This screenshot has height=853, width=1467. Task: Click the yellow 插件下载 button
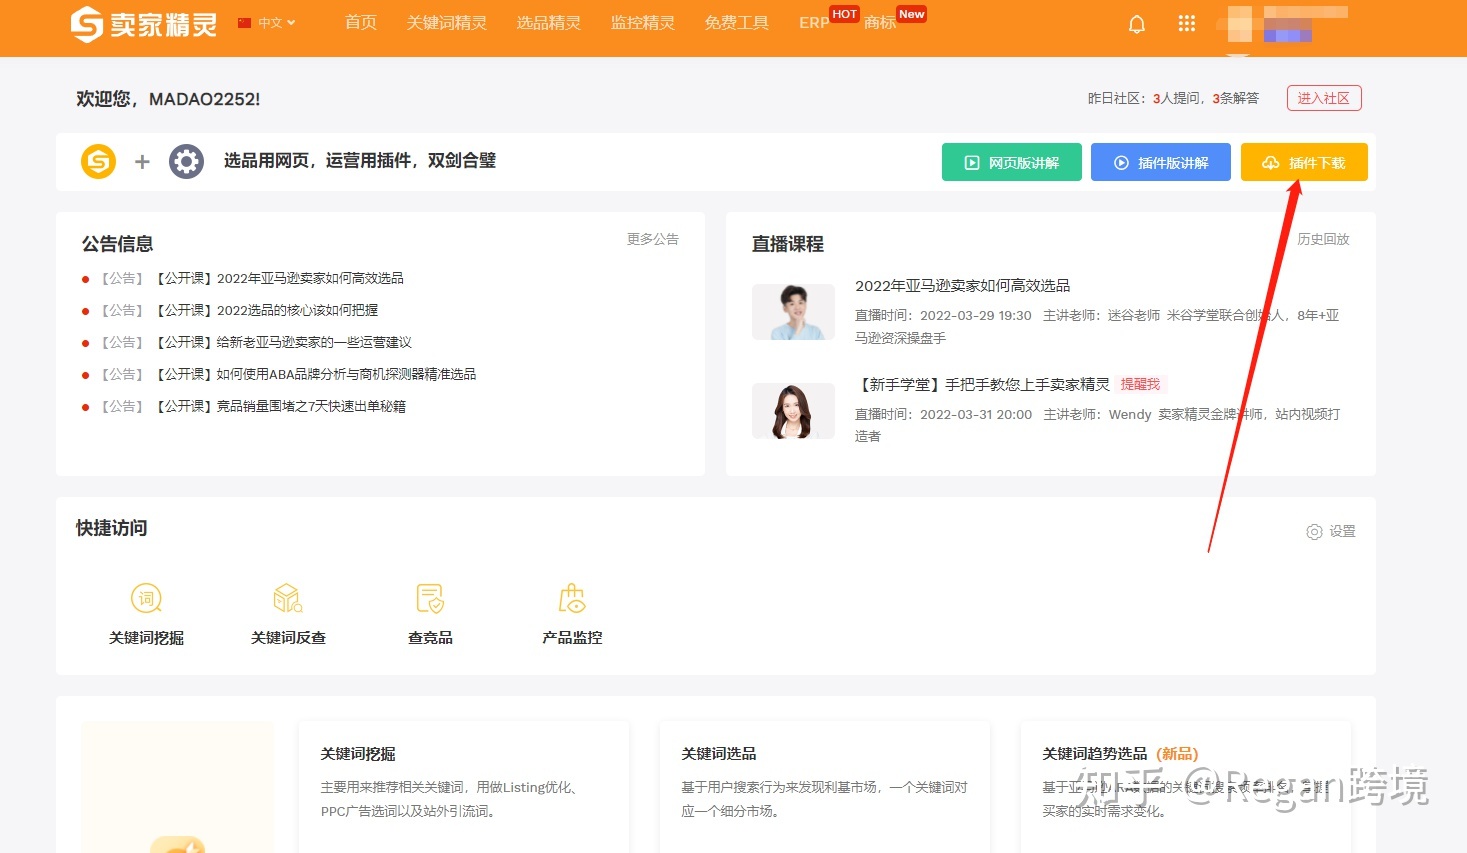click(1304, 163)
